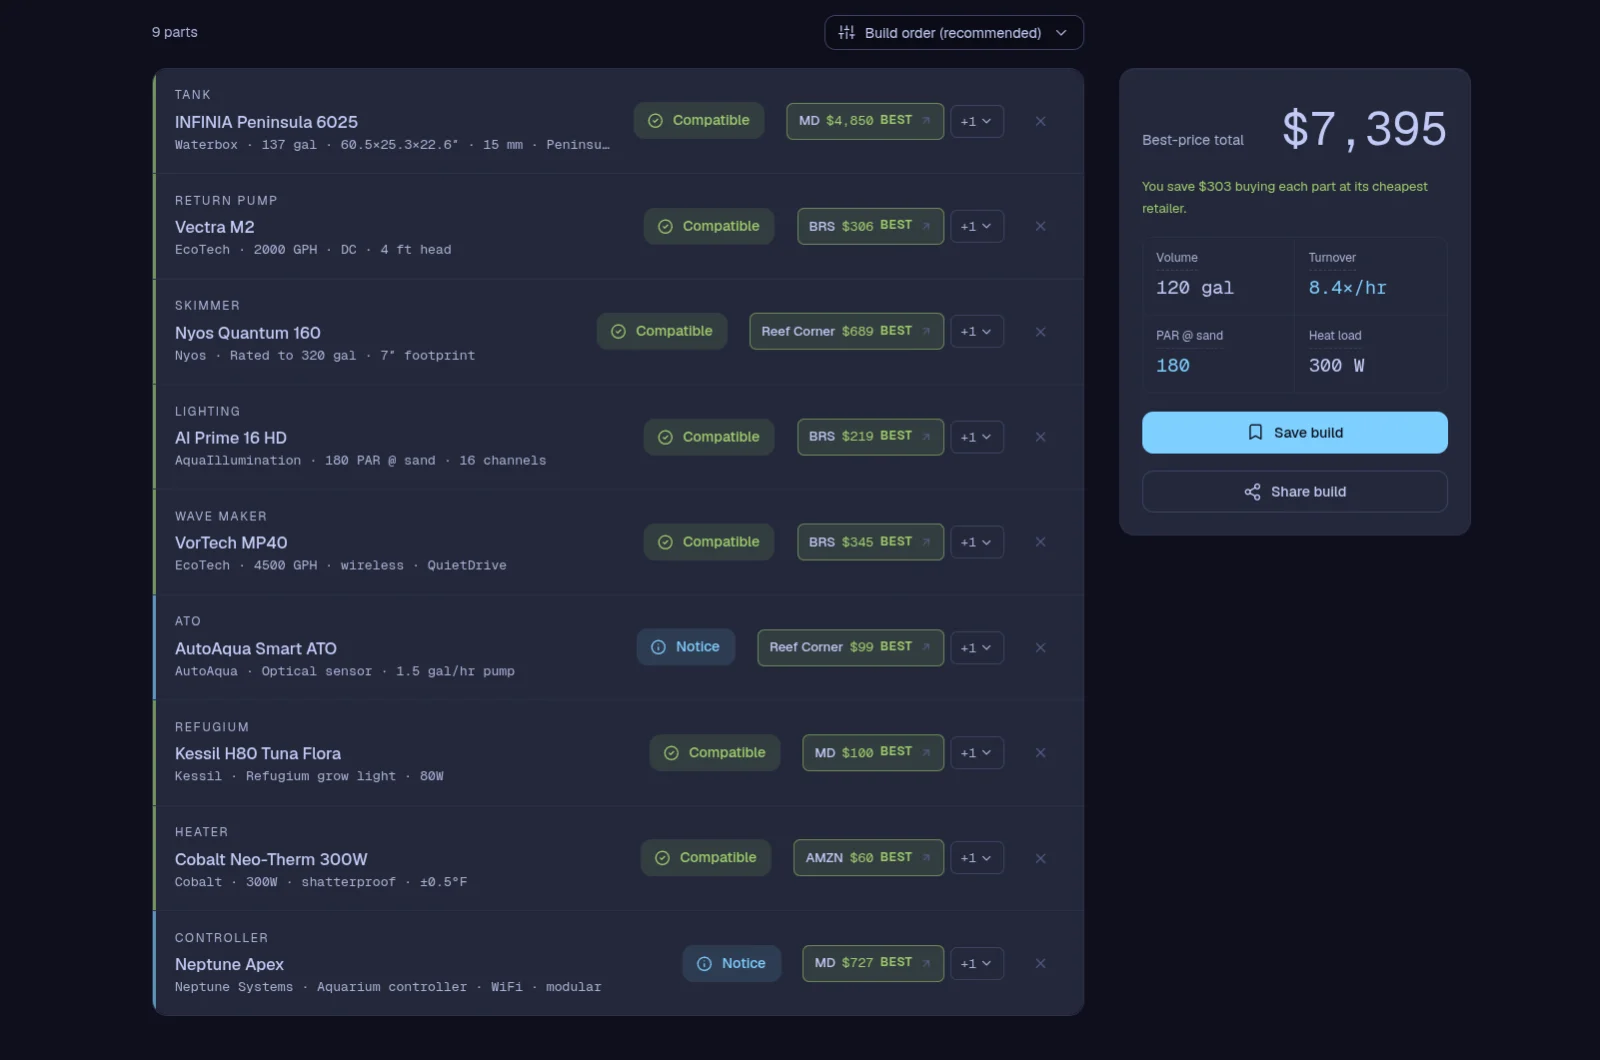
Task: Open AMZN $60 best price link
Action: (868, 858)
